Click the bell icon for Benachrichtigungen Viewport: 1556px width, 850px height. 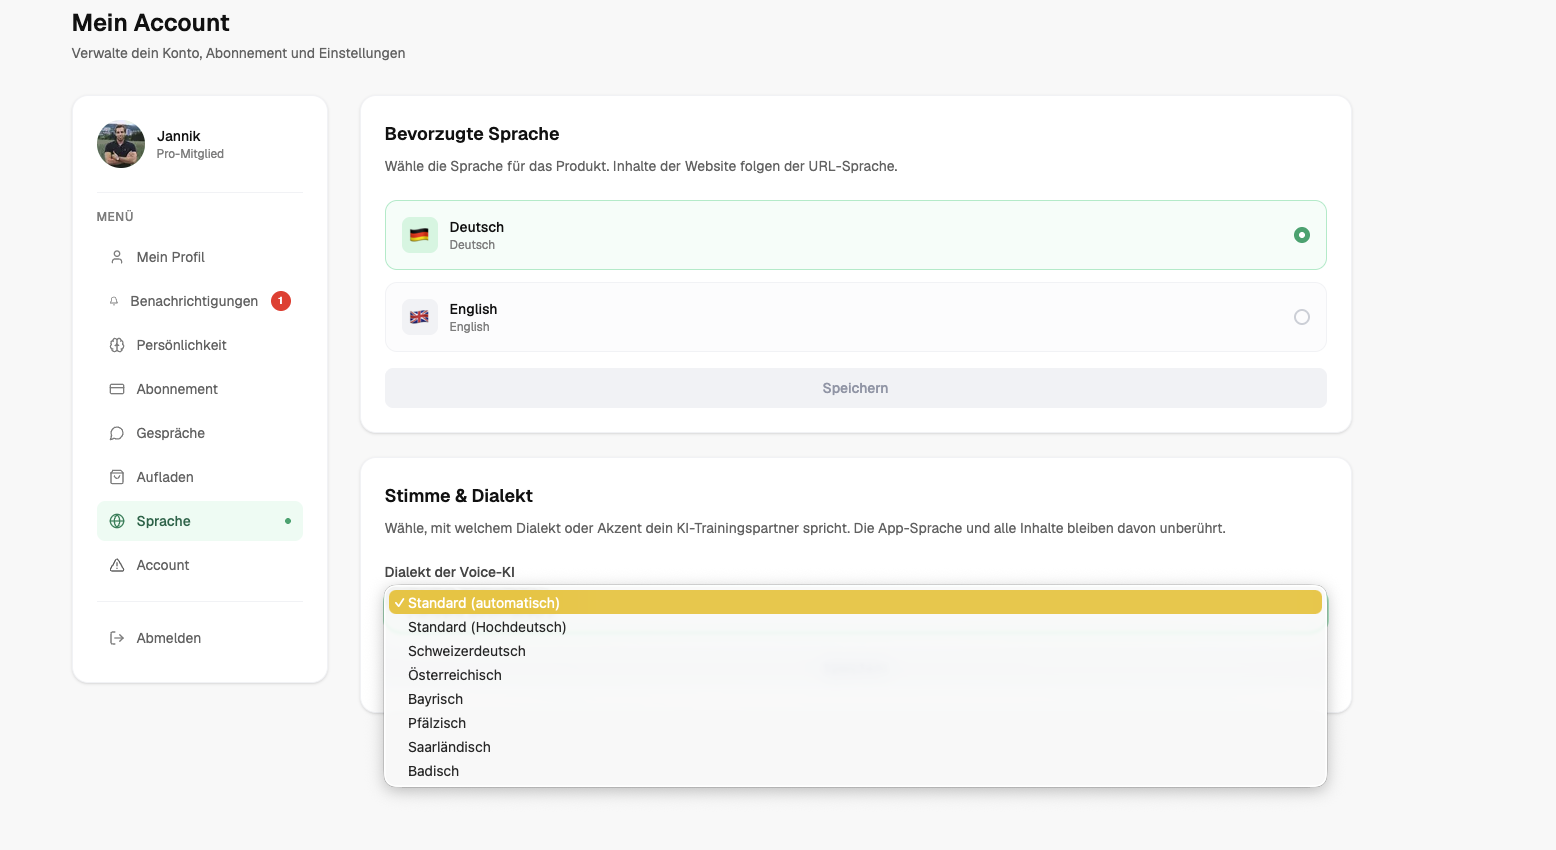click(114, 301)
